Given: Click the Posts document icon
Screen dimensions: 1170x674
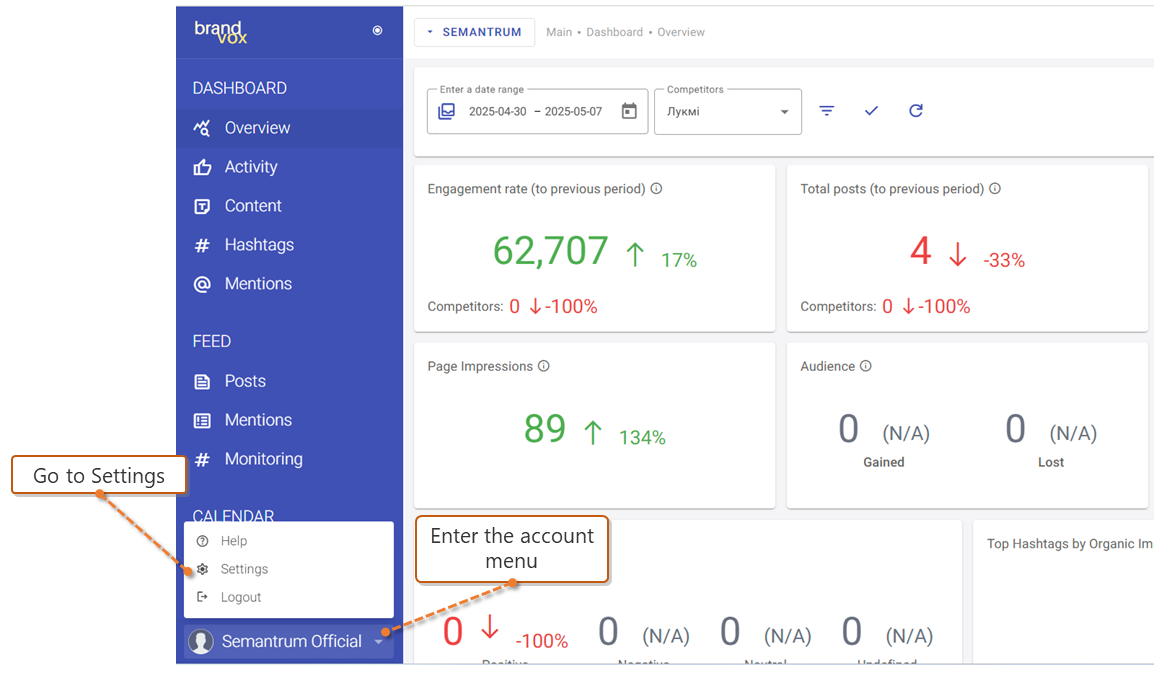Looking at the screenshot, I should pos(201,381).
